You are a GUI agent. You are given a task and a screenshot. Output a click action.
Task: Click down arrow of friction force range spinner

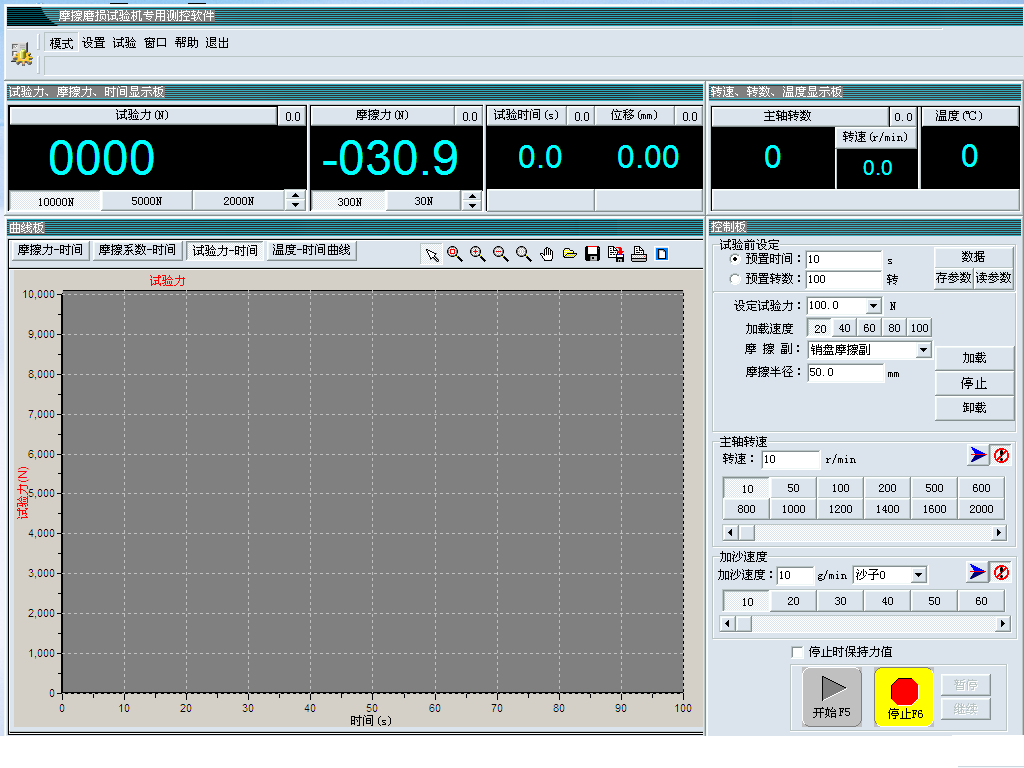coord(472,206)
